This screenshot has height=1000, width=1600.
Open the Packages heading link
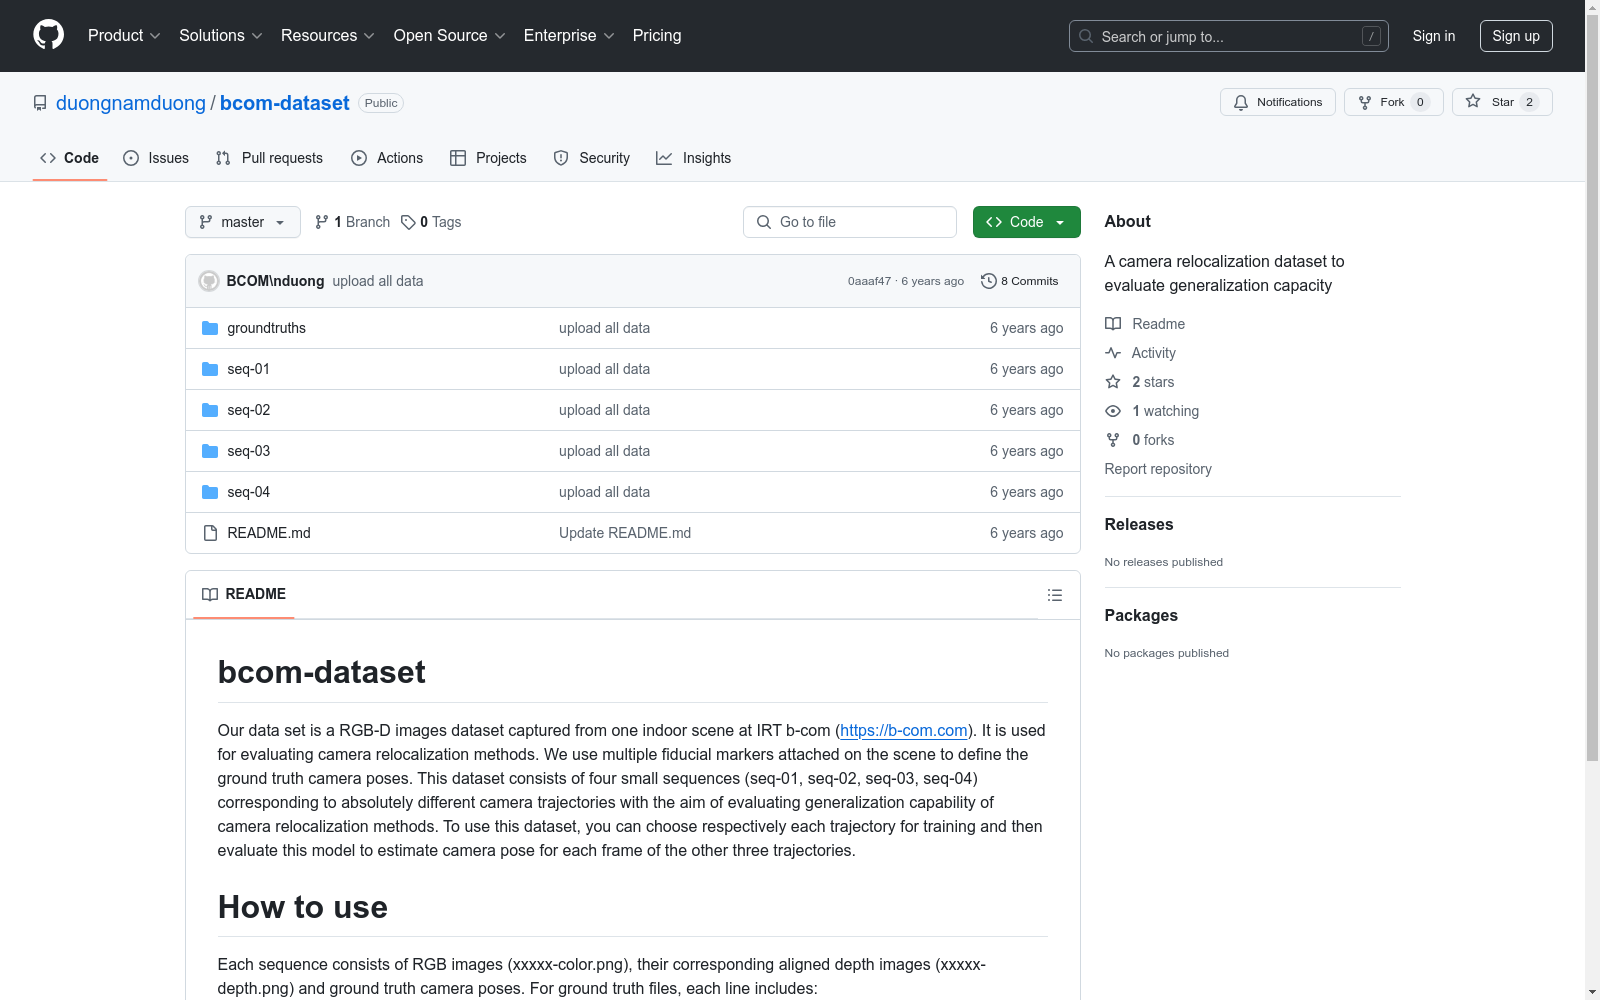click(x=1141, y=615)
